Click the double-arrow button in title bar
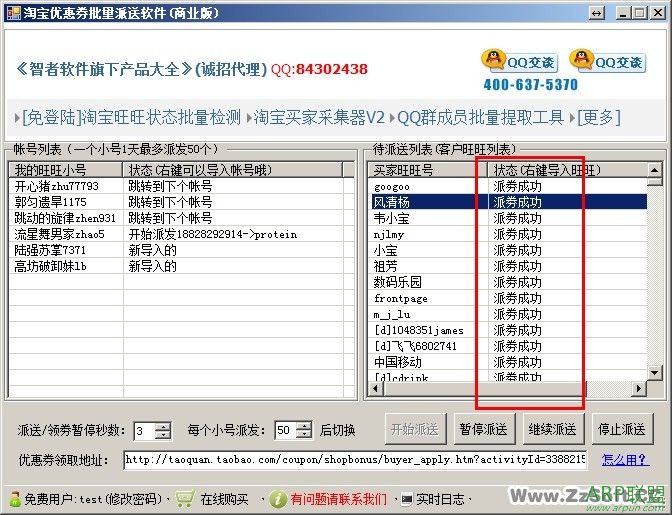672x515 pixels. [597, 13]
